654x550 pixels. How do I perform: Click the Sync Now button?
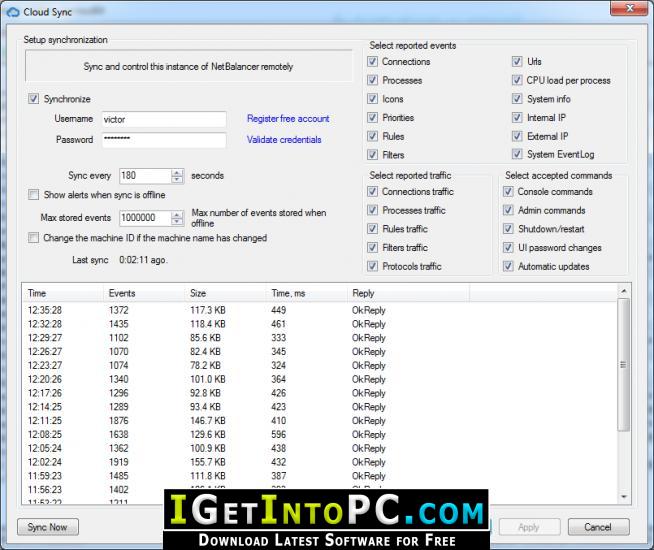coord(48,527)
